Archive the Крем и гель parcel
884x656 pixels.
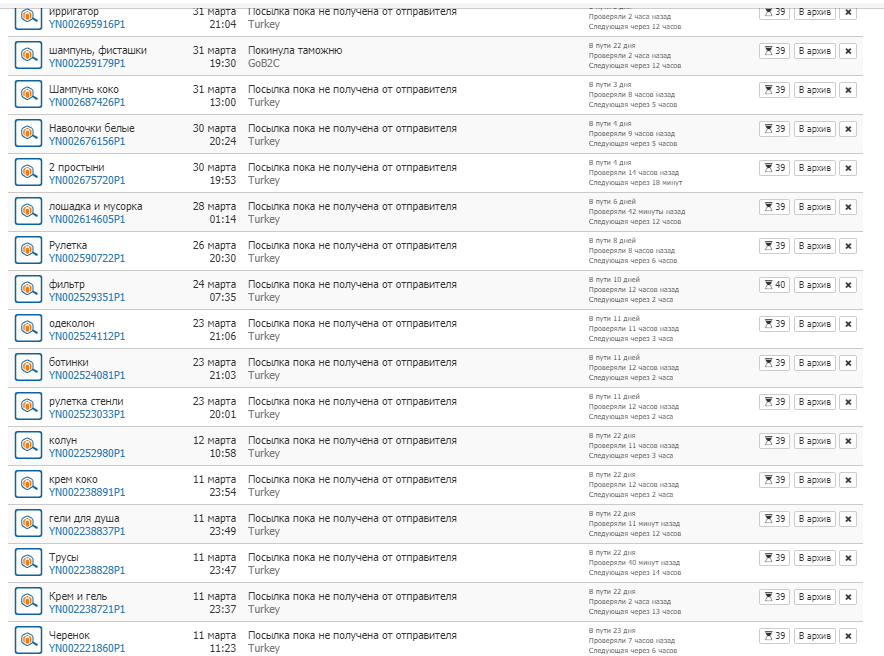(x=815, y=597)
